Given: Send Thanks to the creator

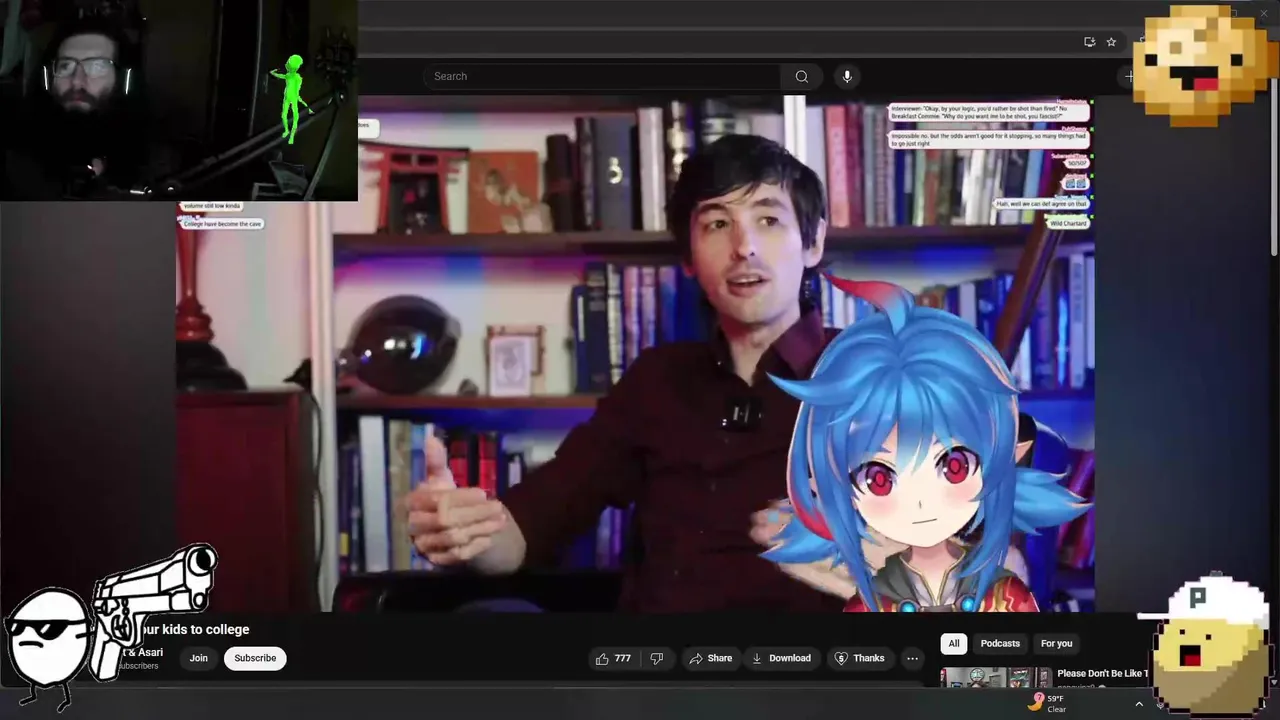Looking at the screenshot, I should [x=859, y=658].
